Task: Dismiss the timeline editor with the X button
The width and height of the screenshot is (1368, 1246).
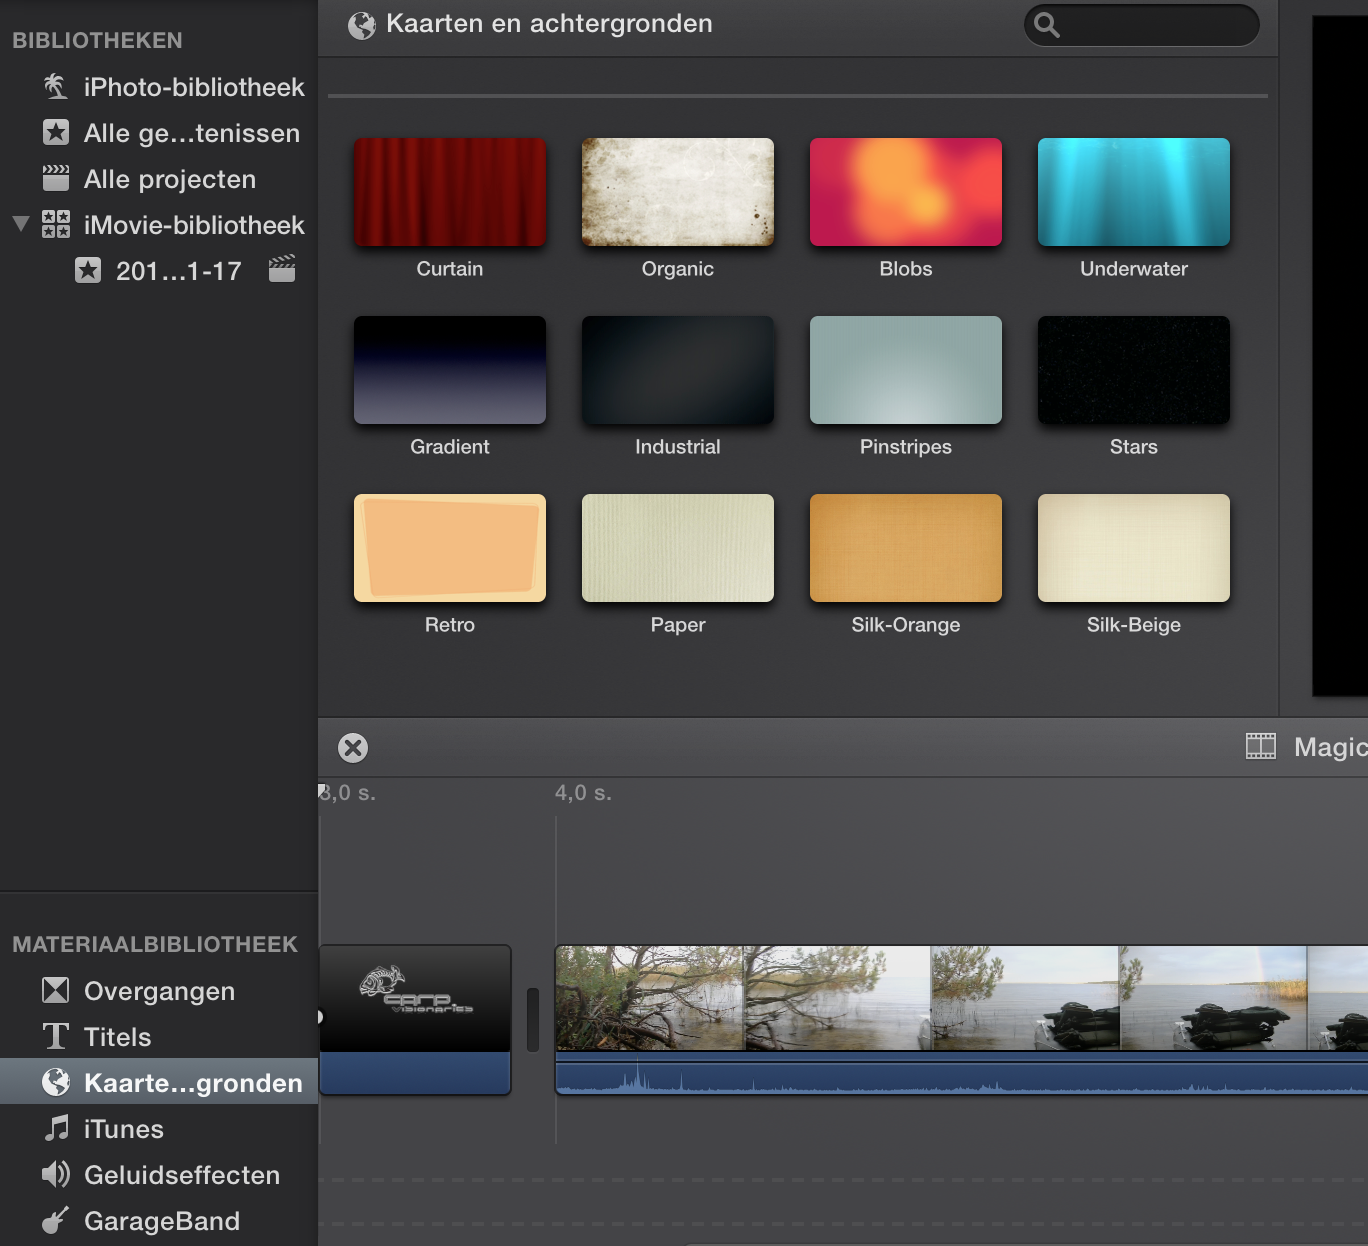Action: point(351,746)
